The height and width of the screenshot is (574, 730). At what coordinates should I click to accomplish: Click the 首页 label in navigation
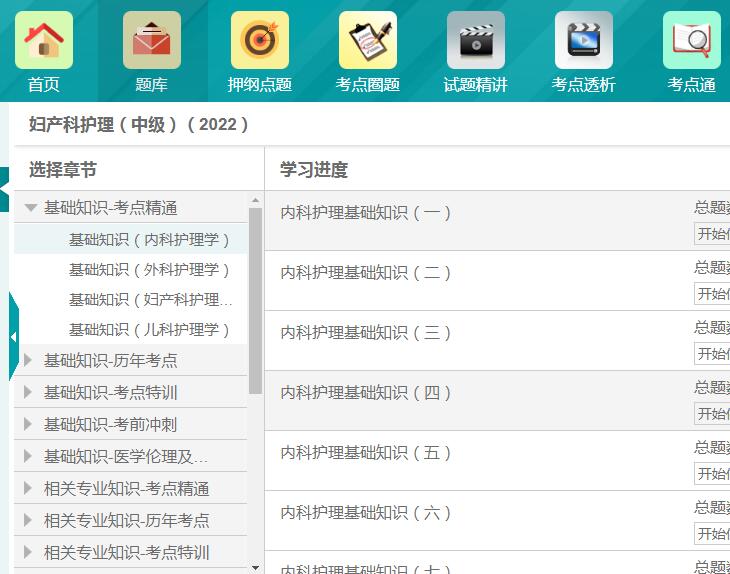tap(44, 85)
